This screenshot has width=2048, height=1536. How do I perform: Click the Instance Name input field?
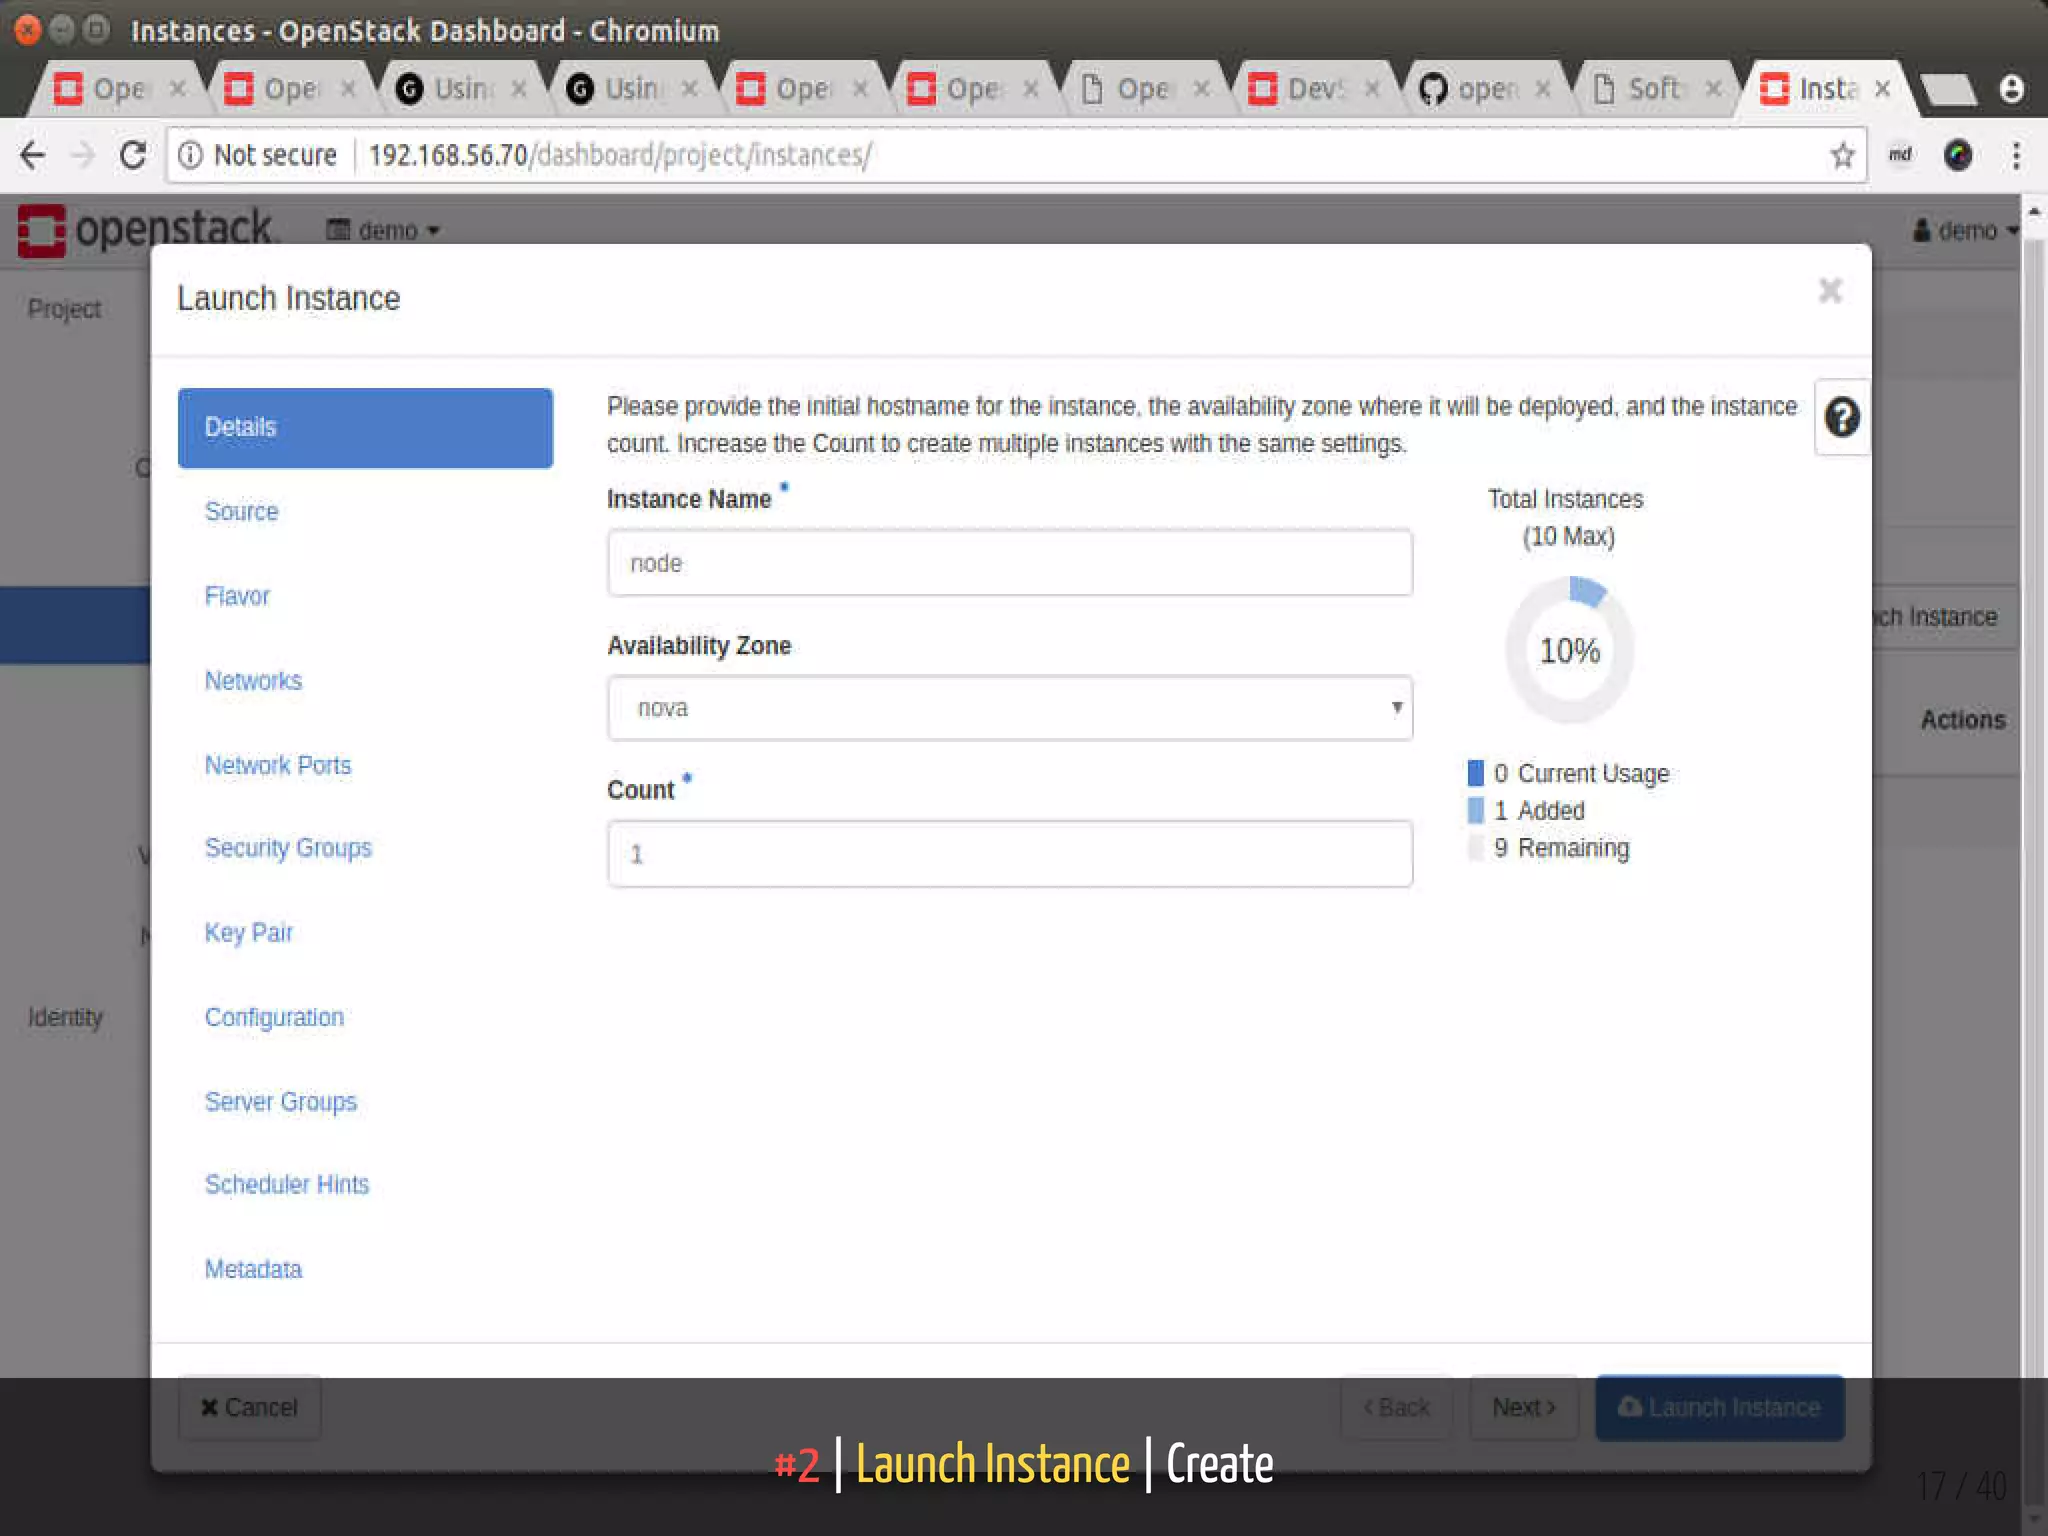1009,563
